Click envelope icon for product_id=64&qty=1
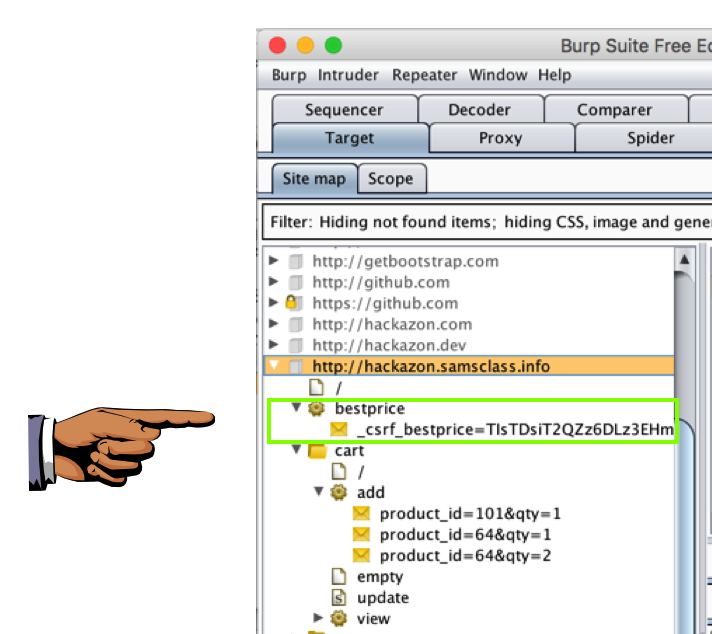 click(361, 534)
